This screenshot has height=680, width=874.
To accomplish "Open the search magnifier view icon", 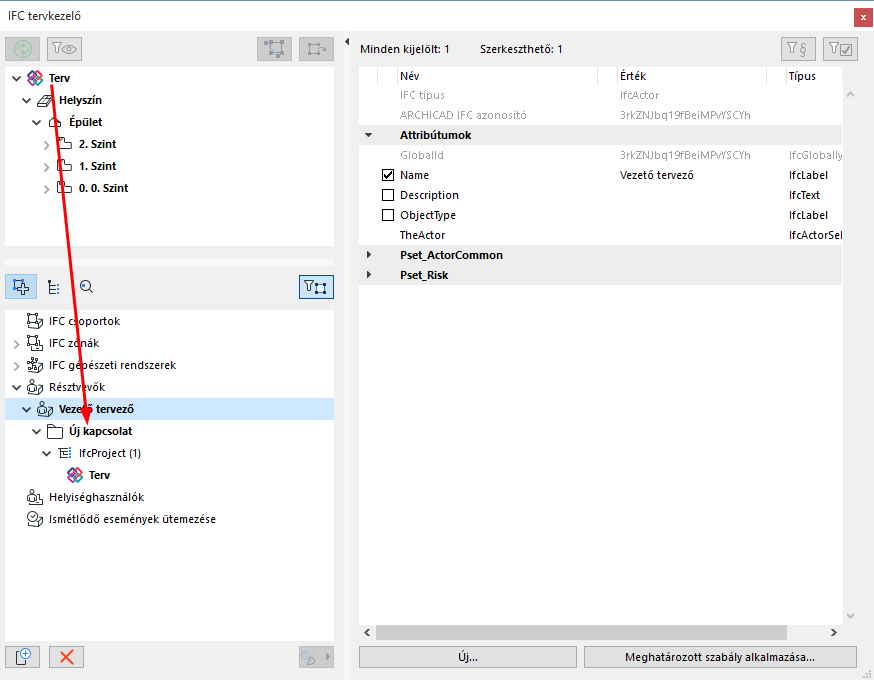I will pos(86,287).
